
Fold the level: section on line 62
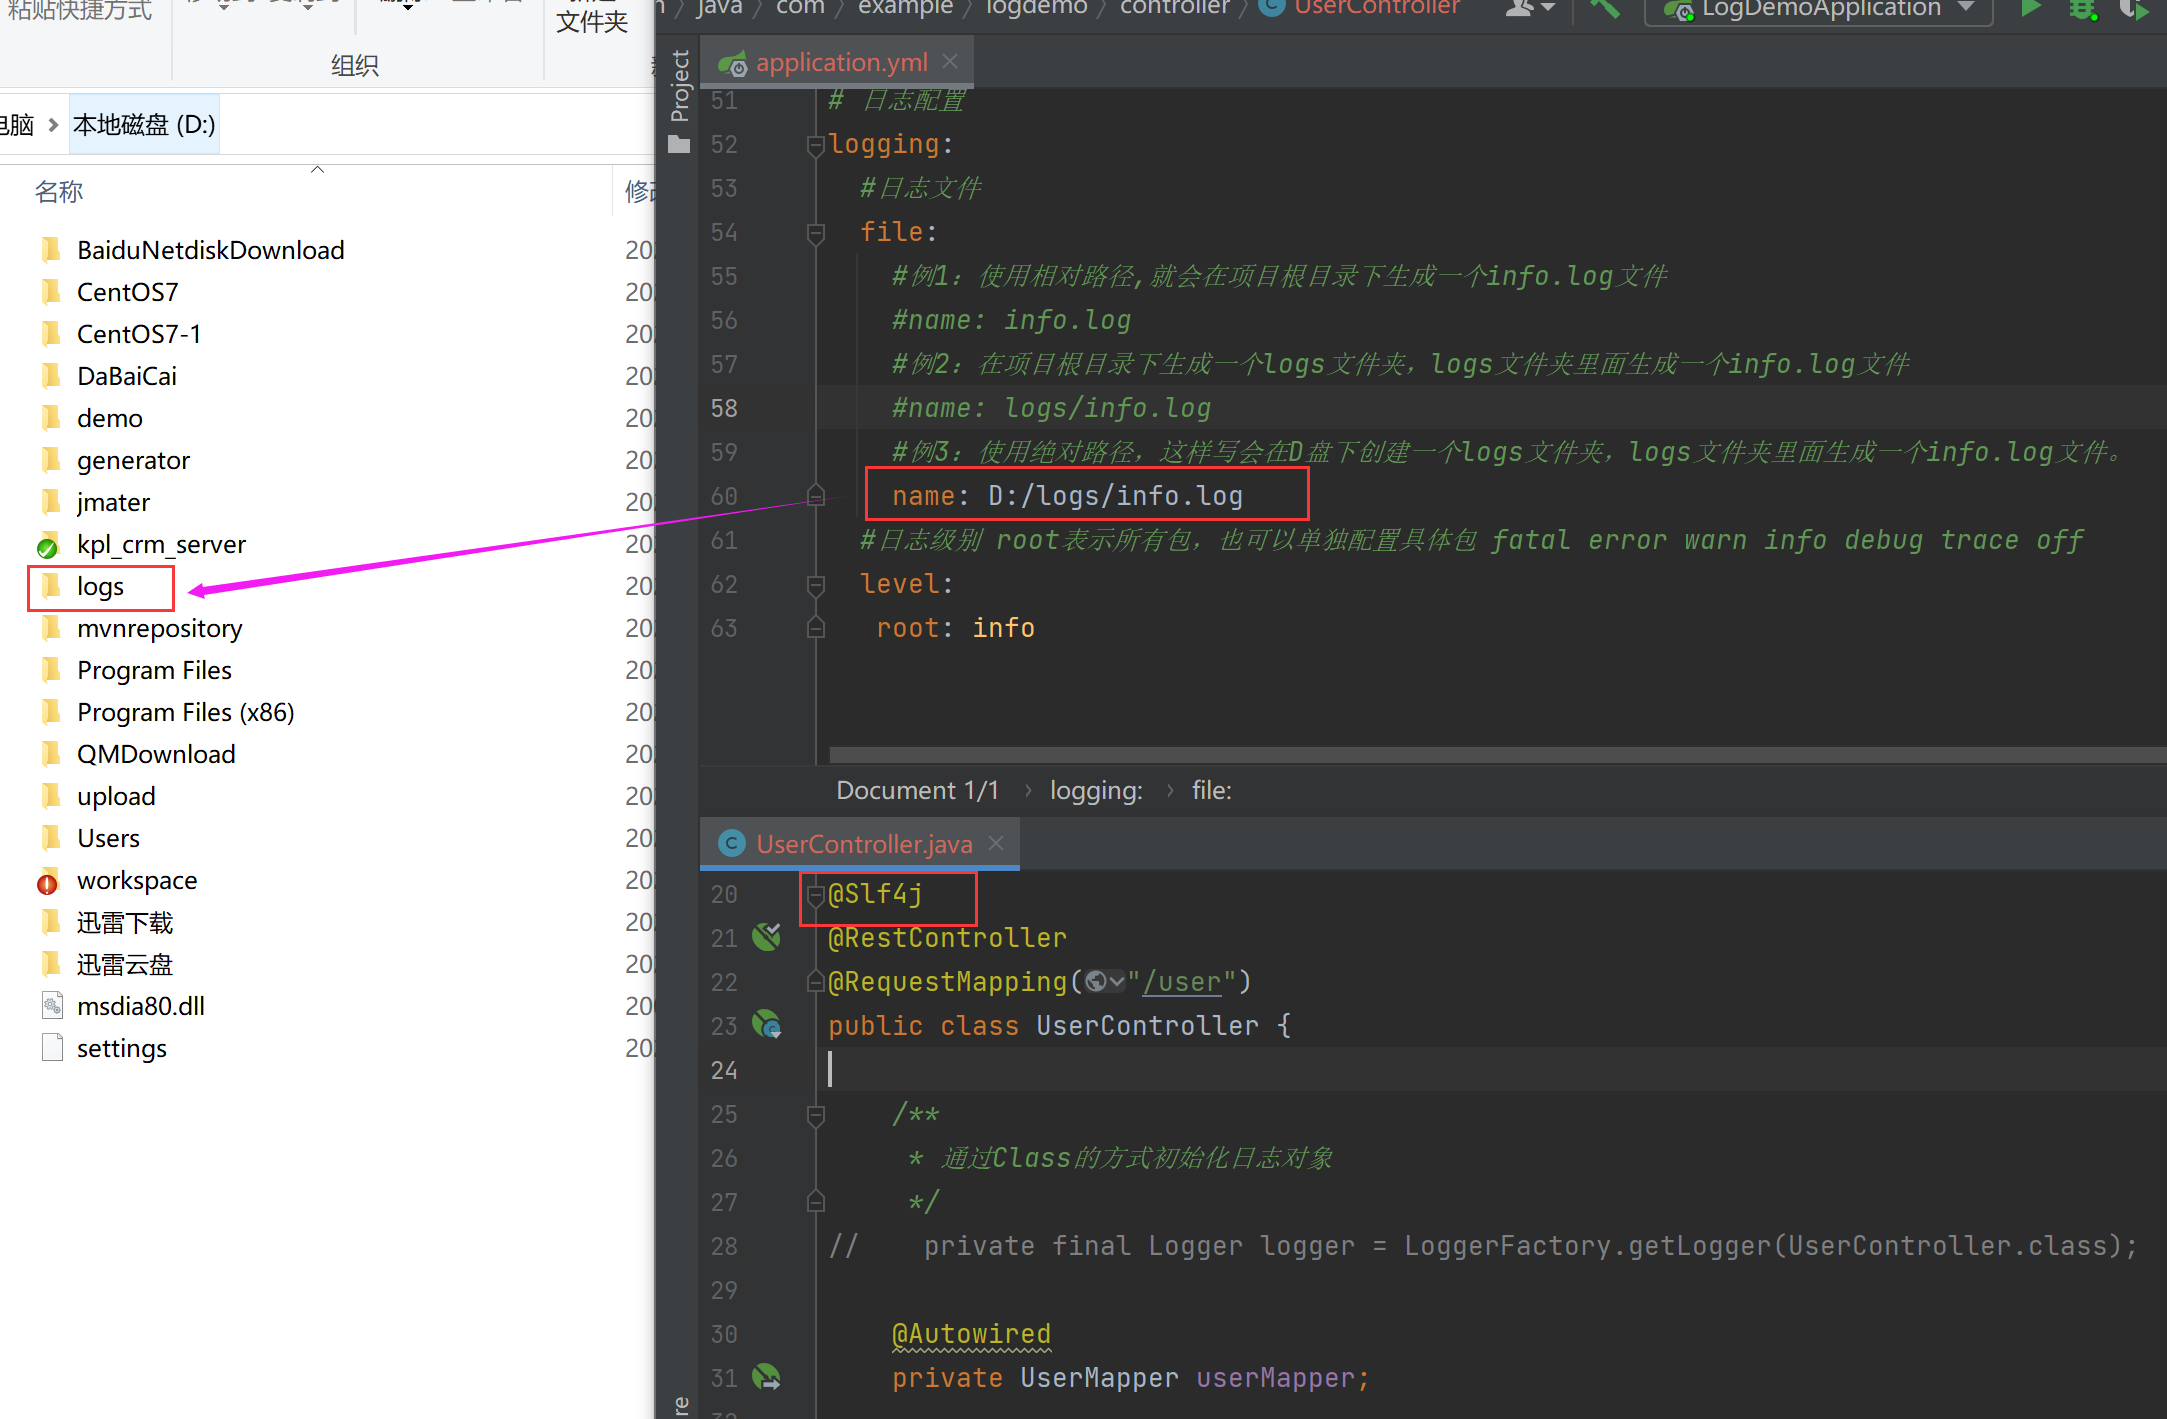click(x=815, y=585)
